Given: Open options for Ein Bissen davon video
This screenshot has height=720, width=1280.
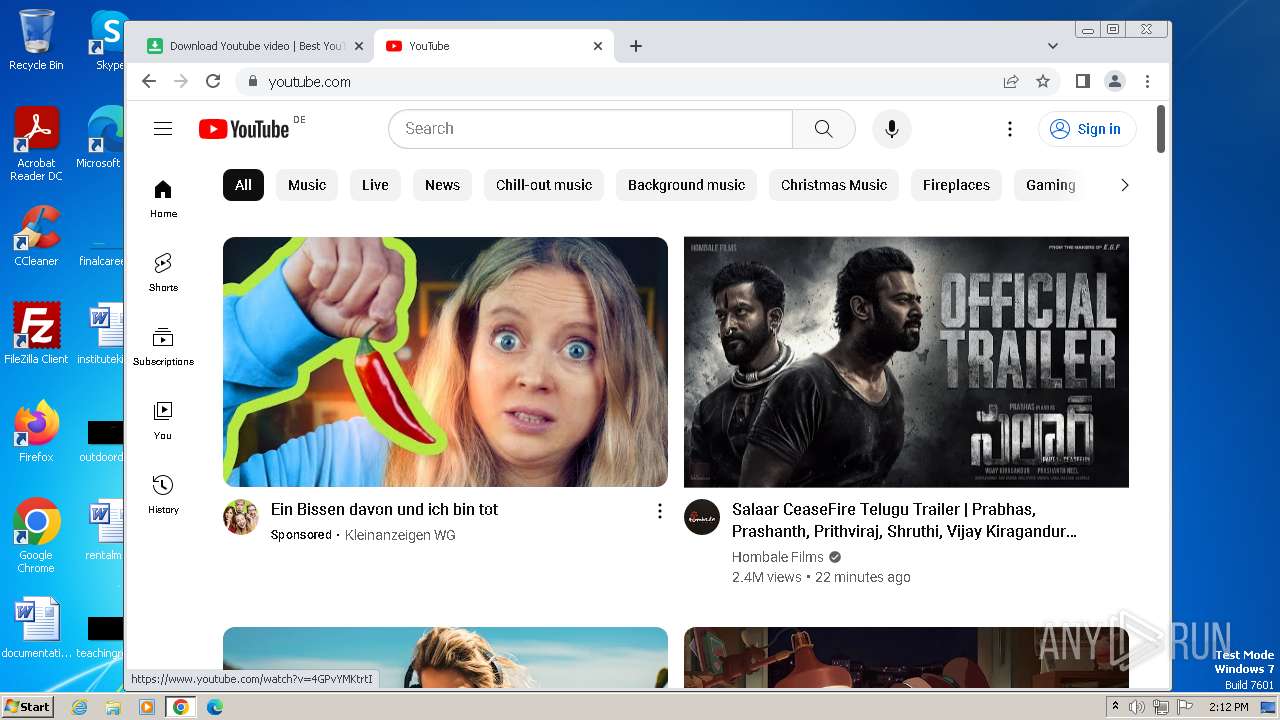Looking at the screenshot, I should pos(659,511).
